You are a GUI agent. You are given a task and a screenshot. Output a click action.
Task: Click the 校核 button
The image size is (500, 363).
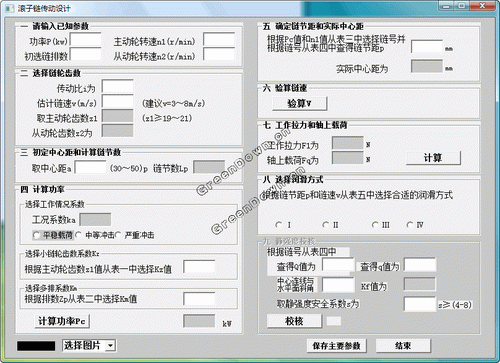click(294, 321)
